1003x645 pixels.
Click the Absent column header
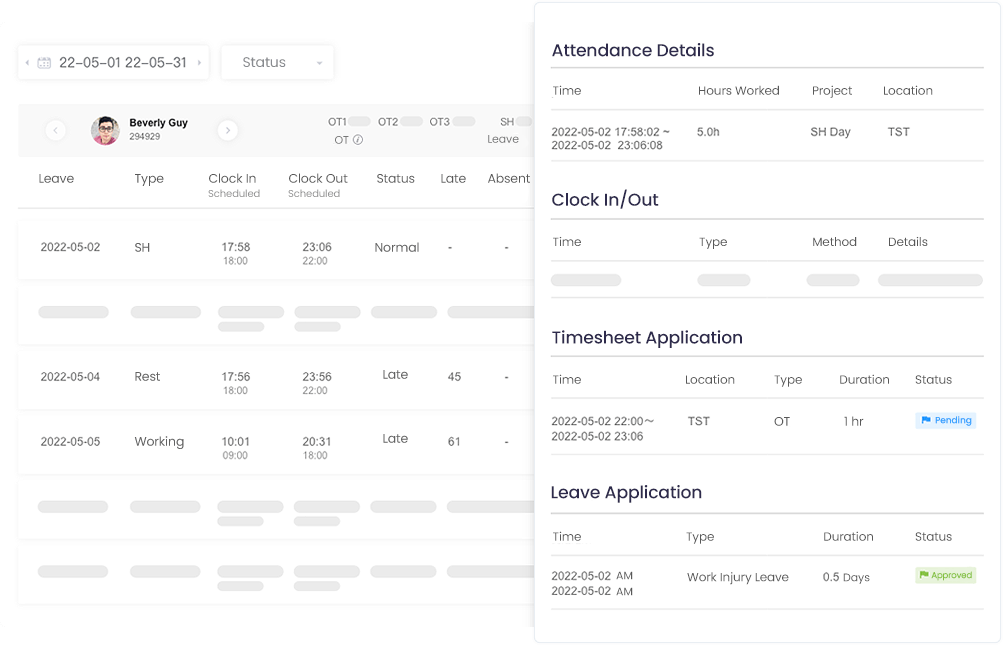(x=509, y=179)
